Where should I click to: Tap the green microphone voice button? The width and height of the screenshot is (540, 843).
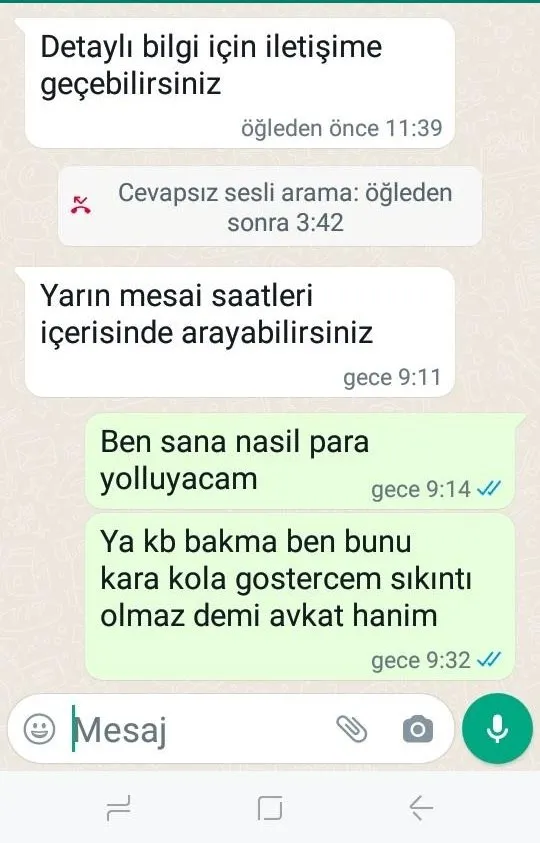click(x=497, y=728)
